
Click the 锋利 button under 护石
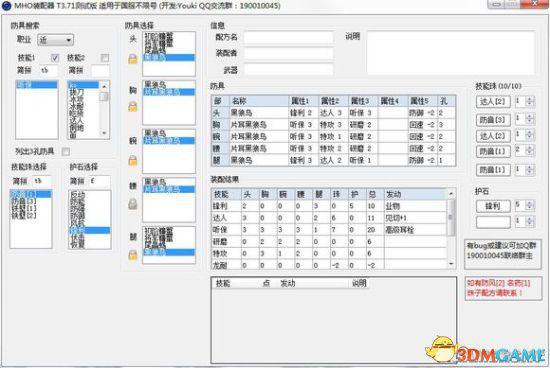[x=493, y=206]
